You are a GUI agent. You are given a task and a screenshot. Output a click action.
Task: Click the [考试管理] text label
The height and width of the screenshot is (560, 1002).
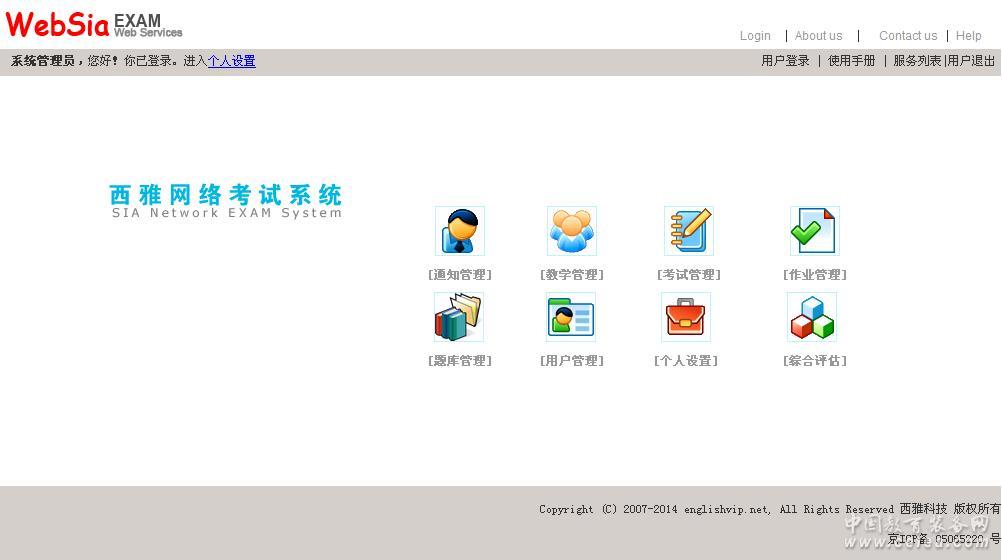(689, 275)
